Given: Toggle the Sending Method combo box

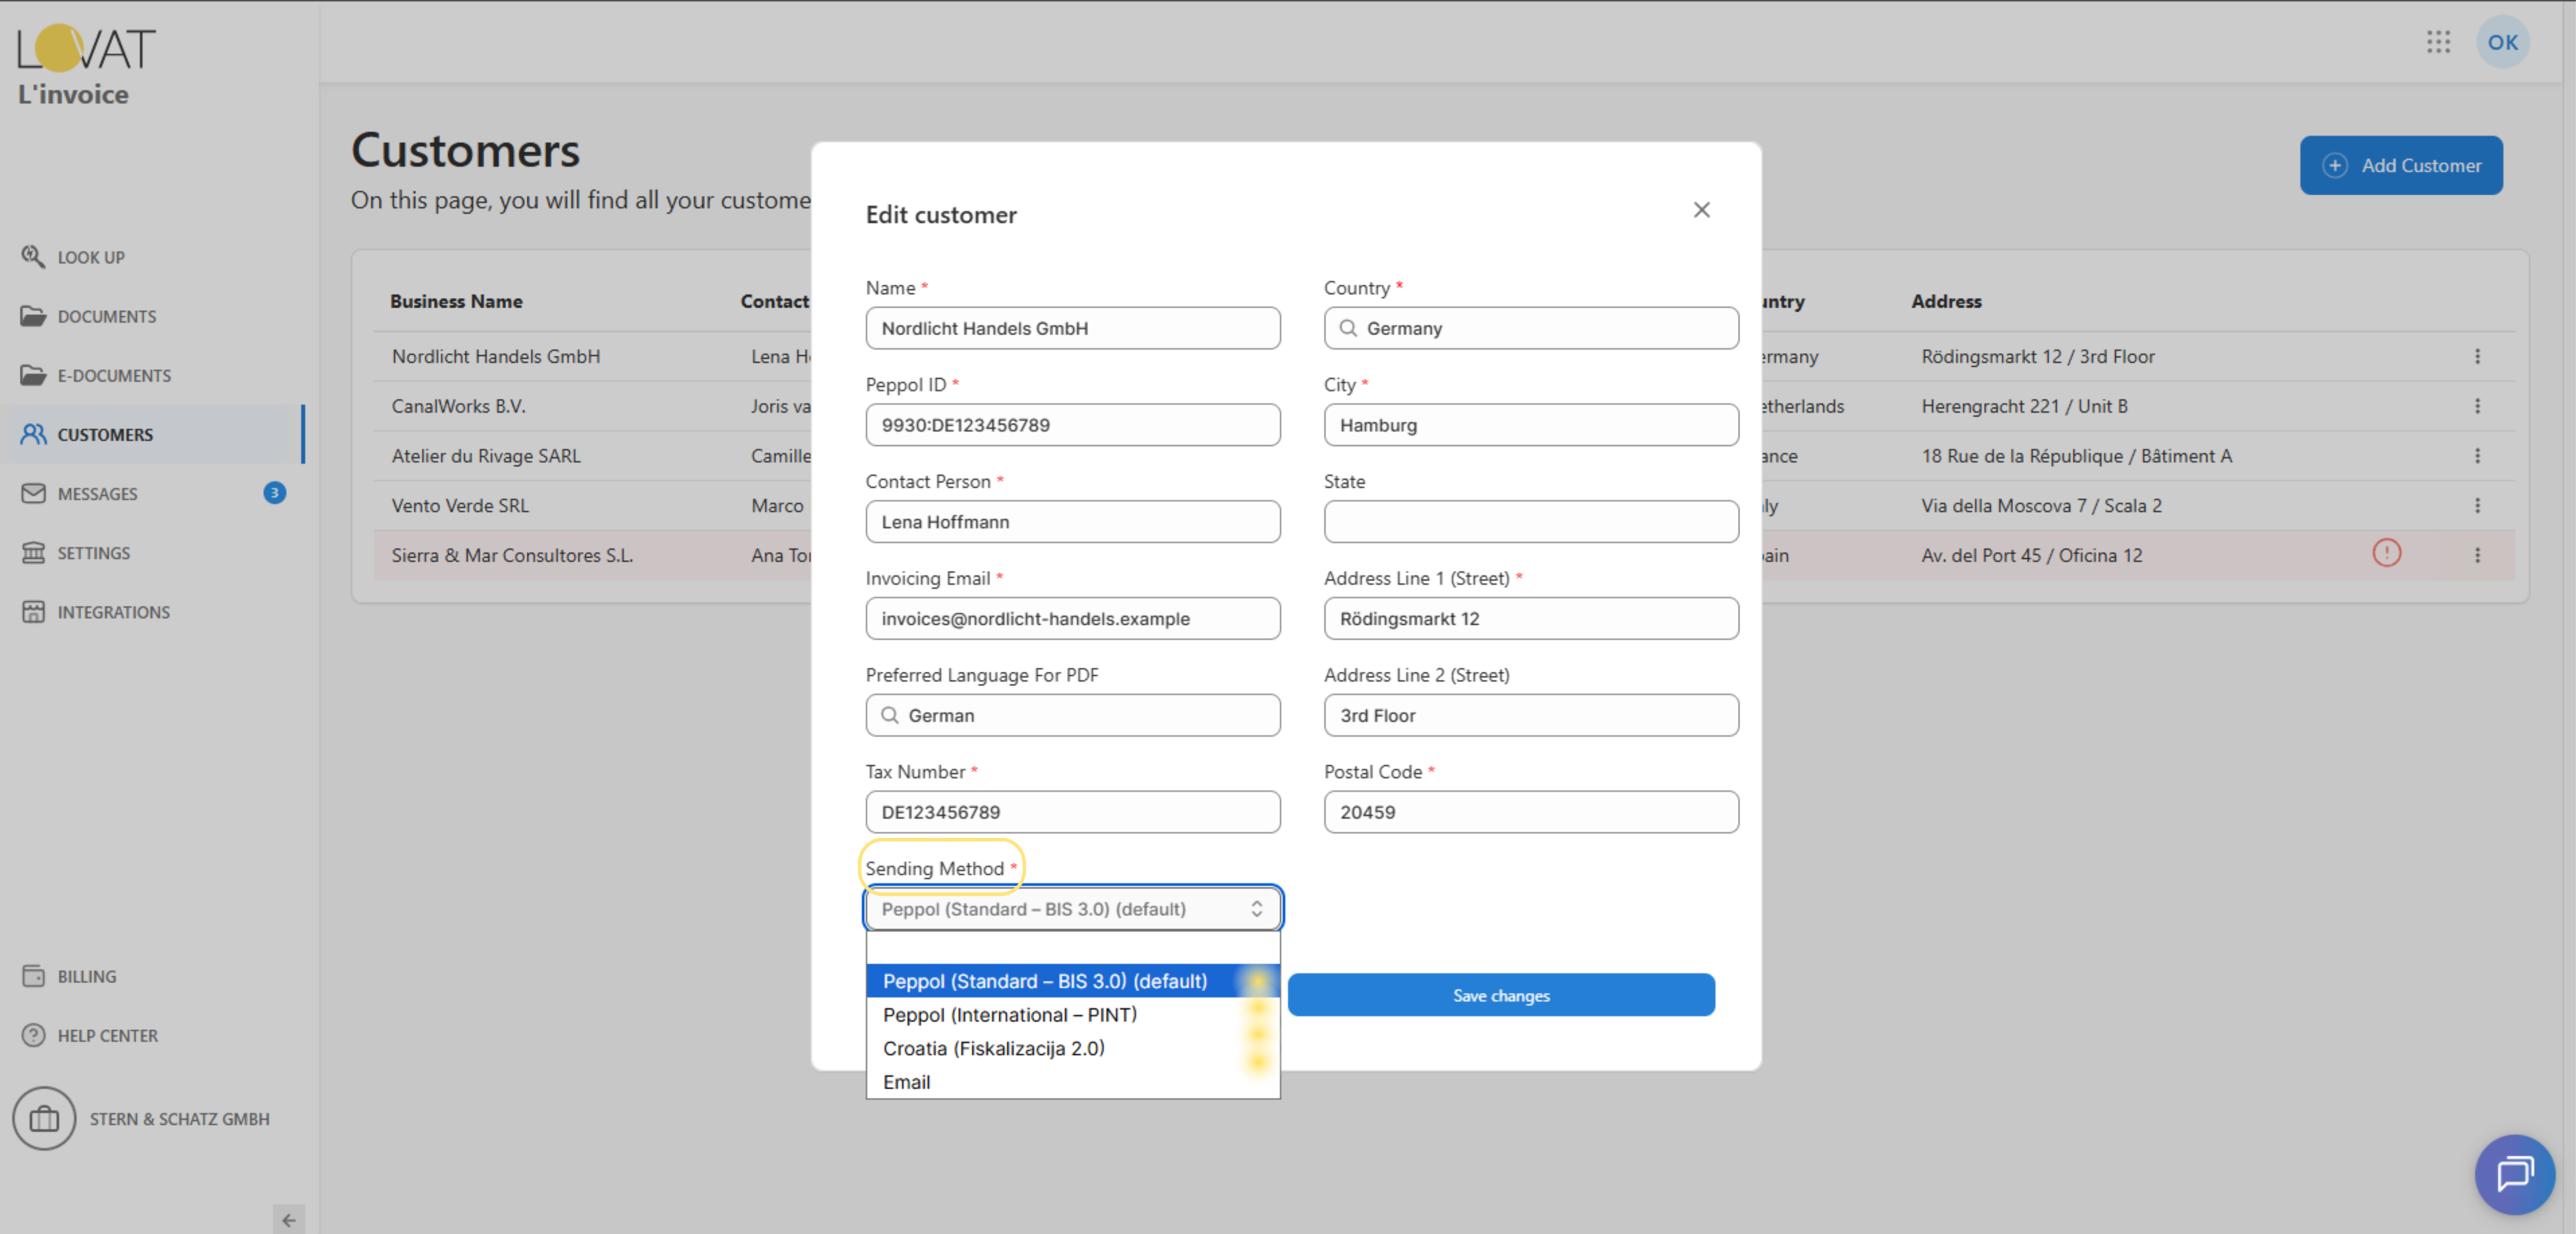Looking at the screenshot, I should click(x=1072, y=908).
